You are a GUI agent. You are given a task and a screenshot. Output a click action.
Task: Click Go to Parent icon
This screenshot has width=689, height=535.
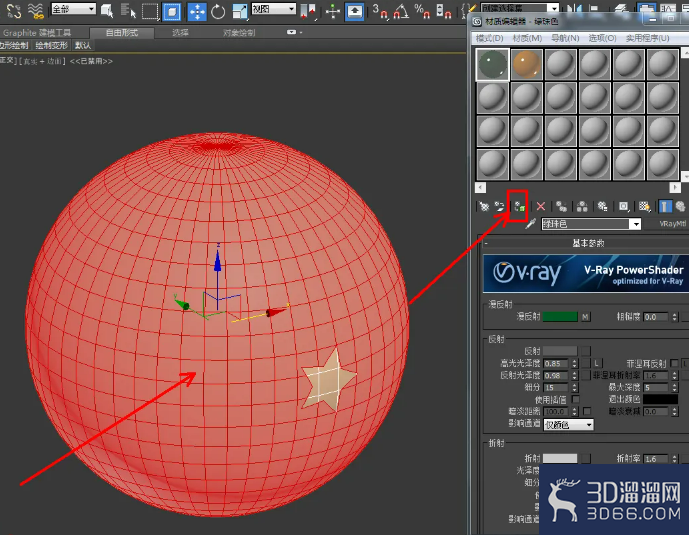[x=681, y=206]
